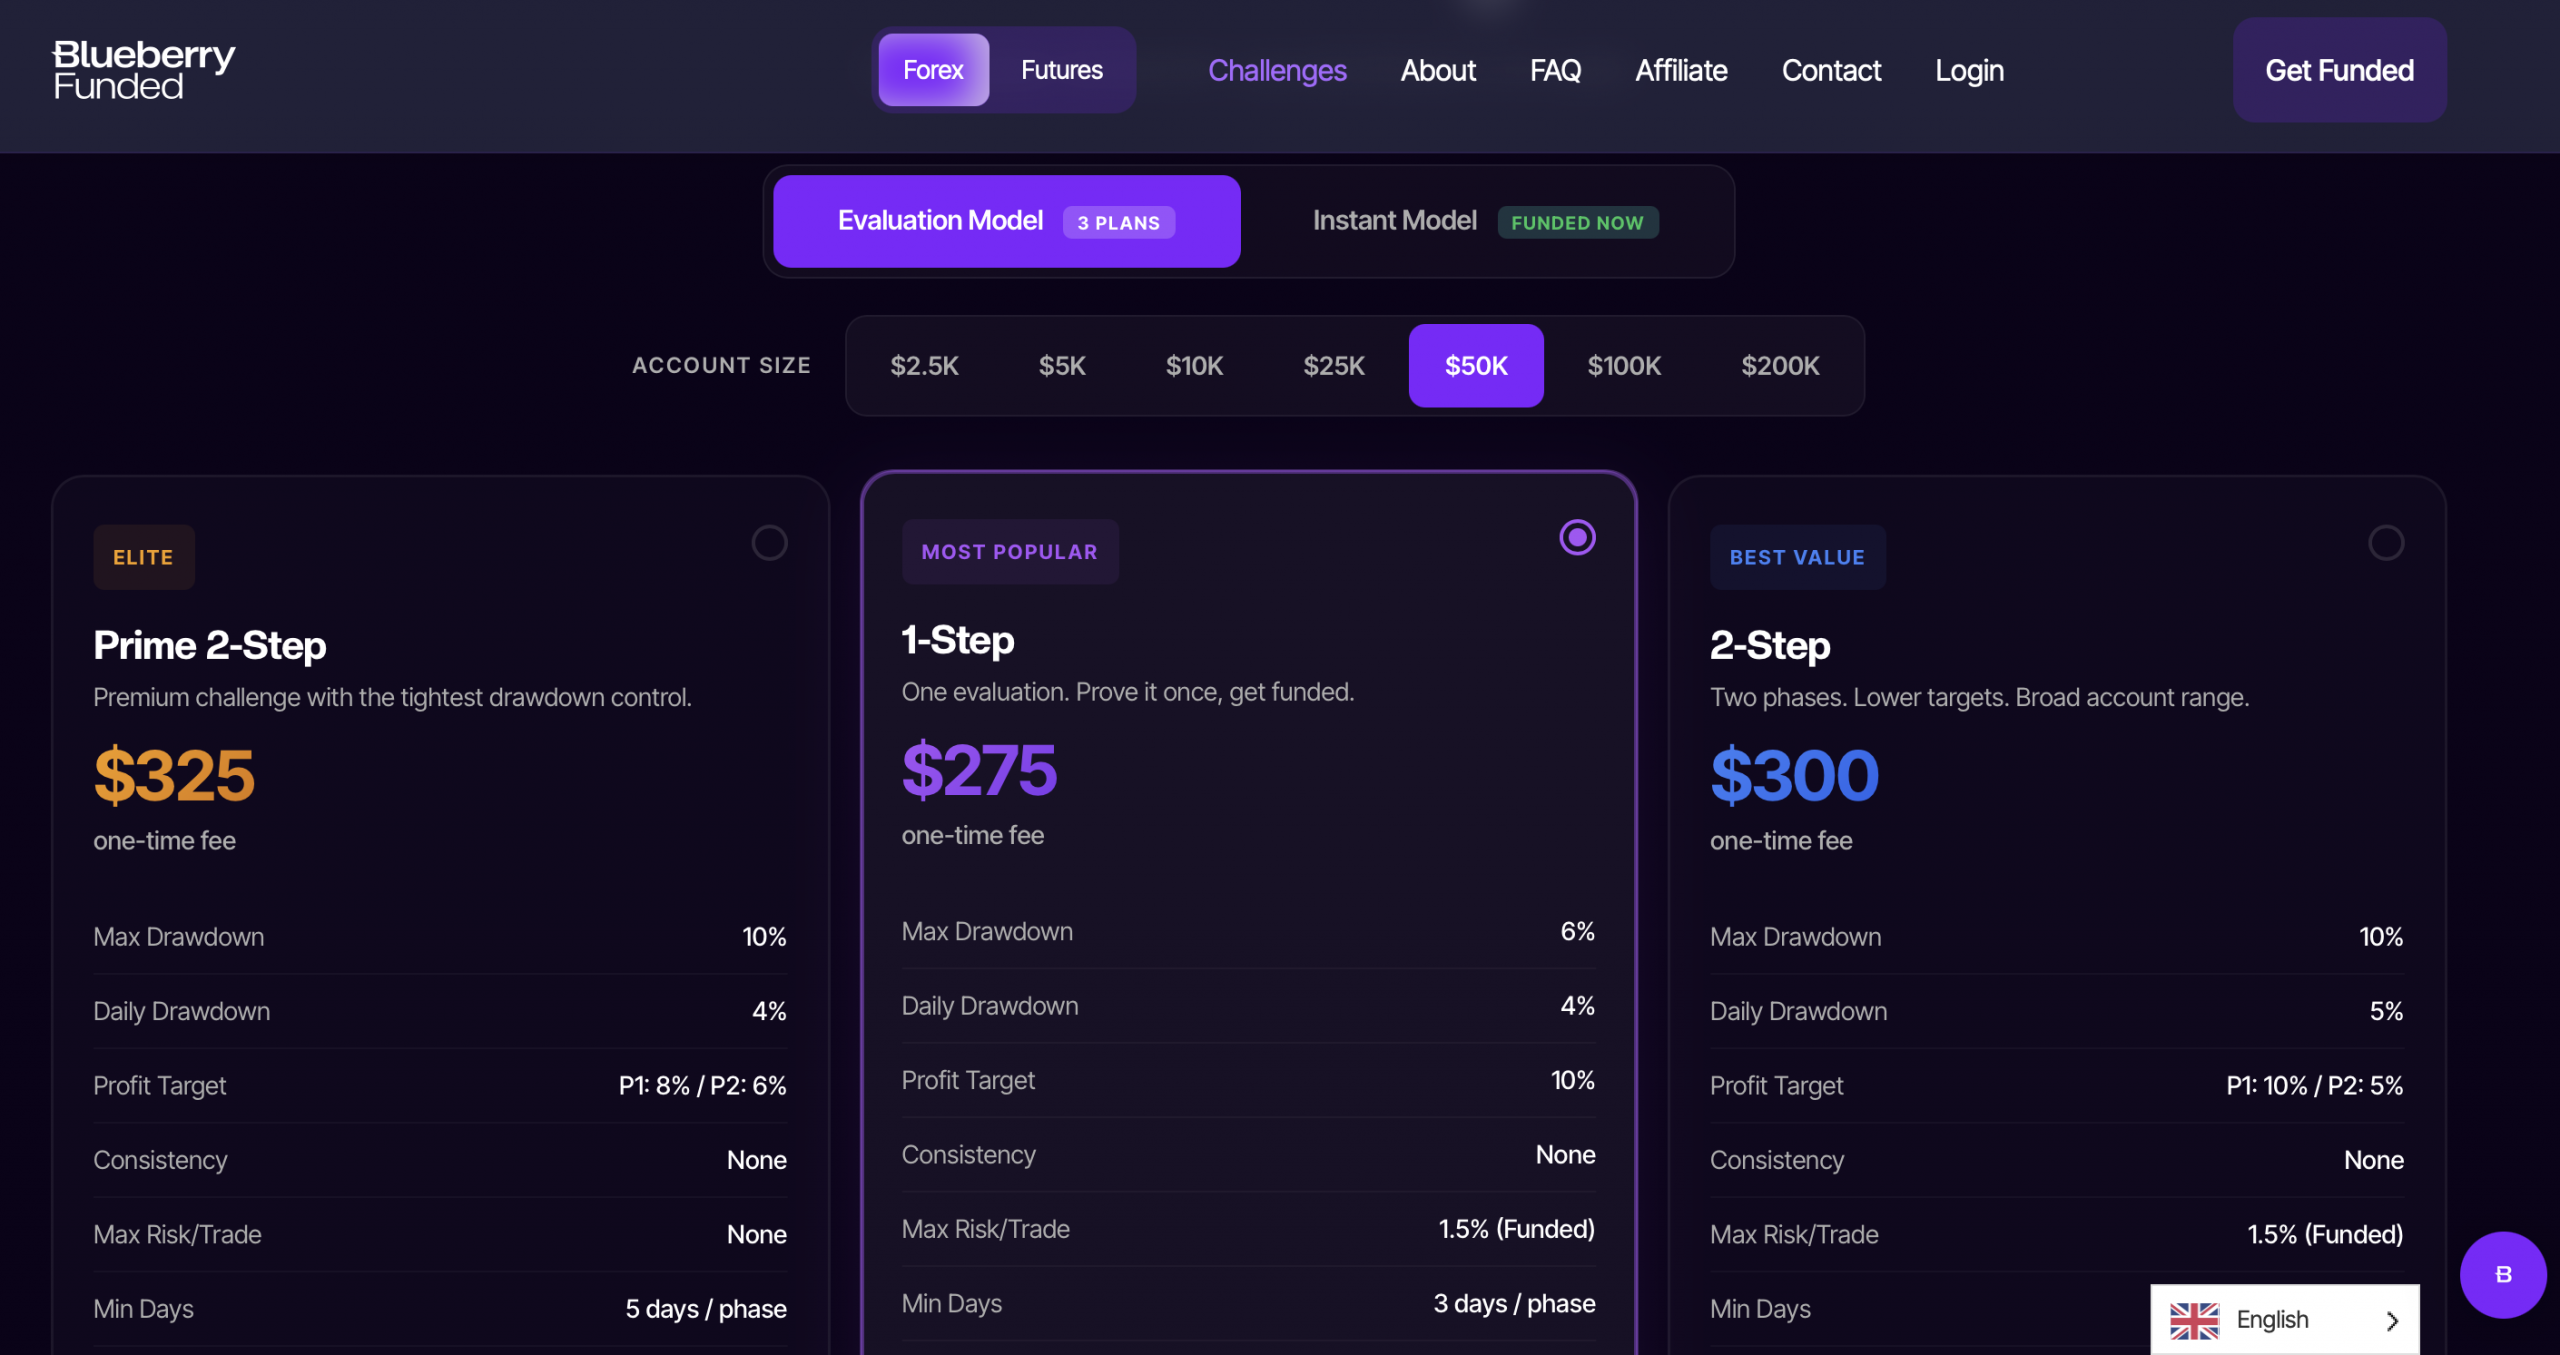This screenshot has height=1355, width=2560.
Task: Click the Get Funded button
Action: [x=2339, y=70]
